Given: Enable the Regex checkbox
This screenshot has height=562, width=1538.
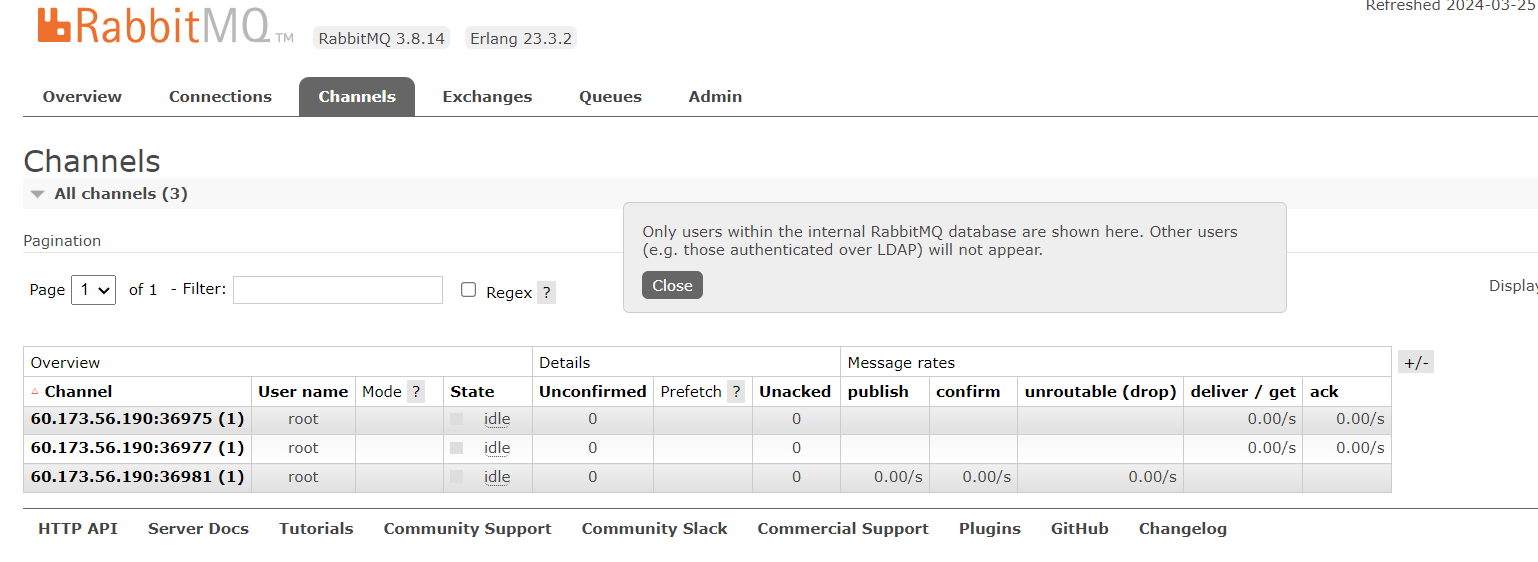Looking at the screenshot, I should point(468,290).
